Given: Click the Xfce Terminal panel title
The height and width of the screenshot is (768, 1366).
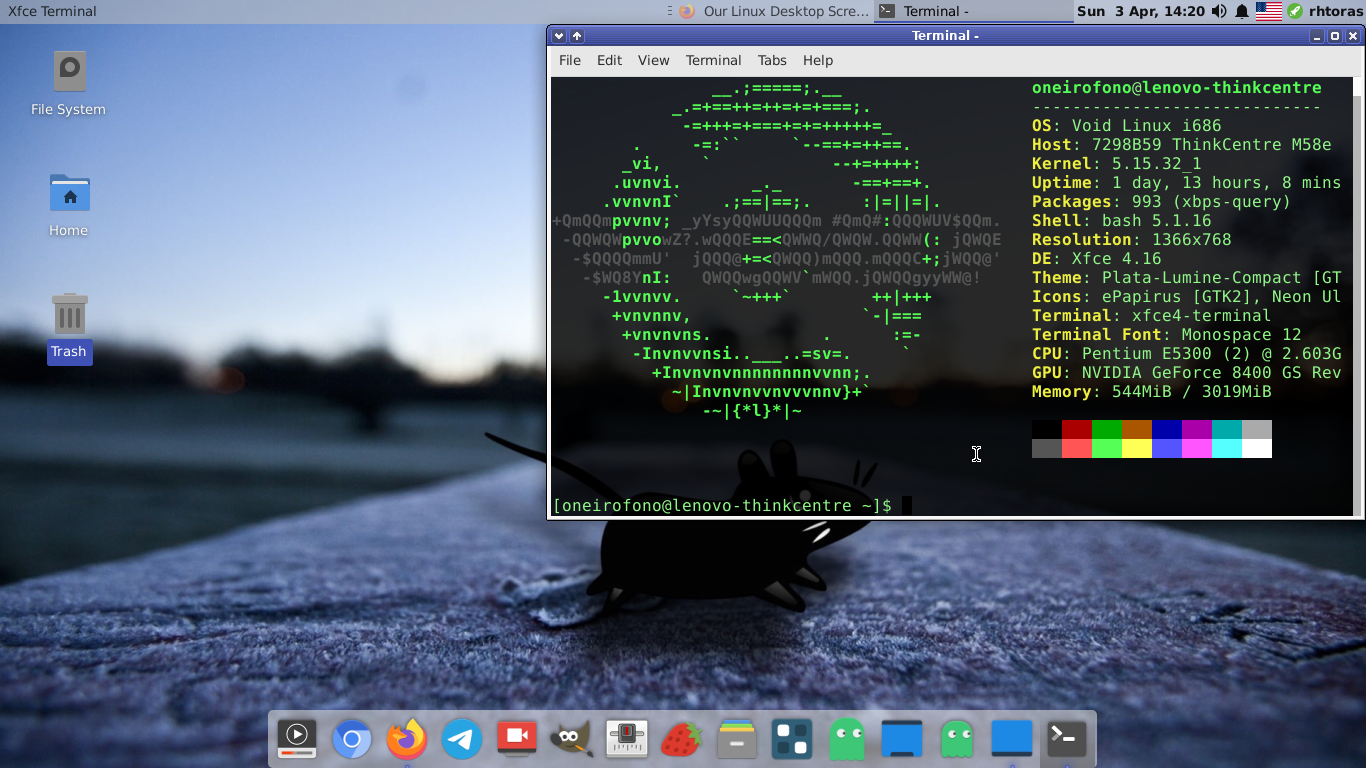Looking at the screenshot, I should [x=52, y=11].
